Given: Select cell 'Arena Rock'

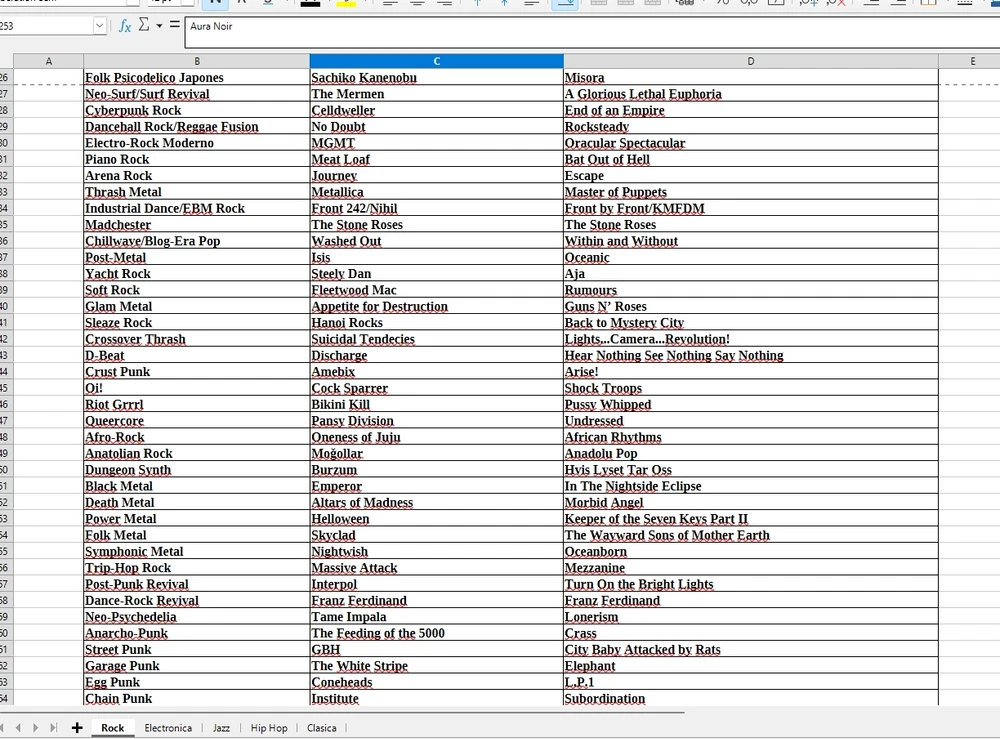Looking at the screenshot, I should coord(196,175).
